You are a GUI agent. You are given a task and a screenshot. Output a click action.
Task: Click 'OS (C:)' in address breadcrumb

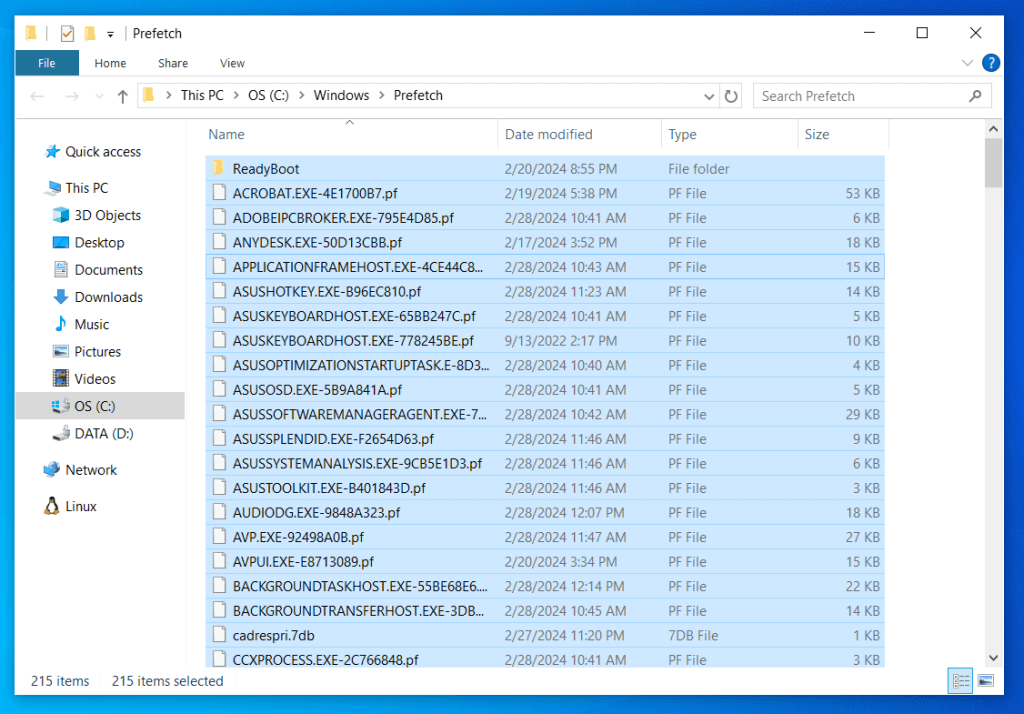click(x=268, y=95)
